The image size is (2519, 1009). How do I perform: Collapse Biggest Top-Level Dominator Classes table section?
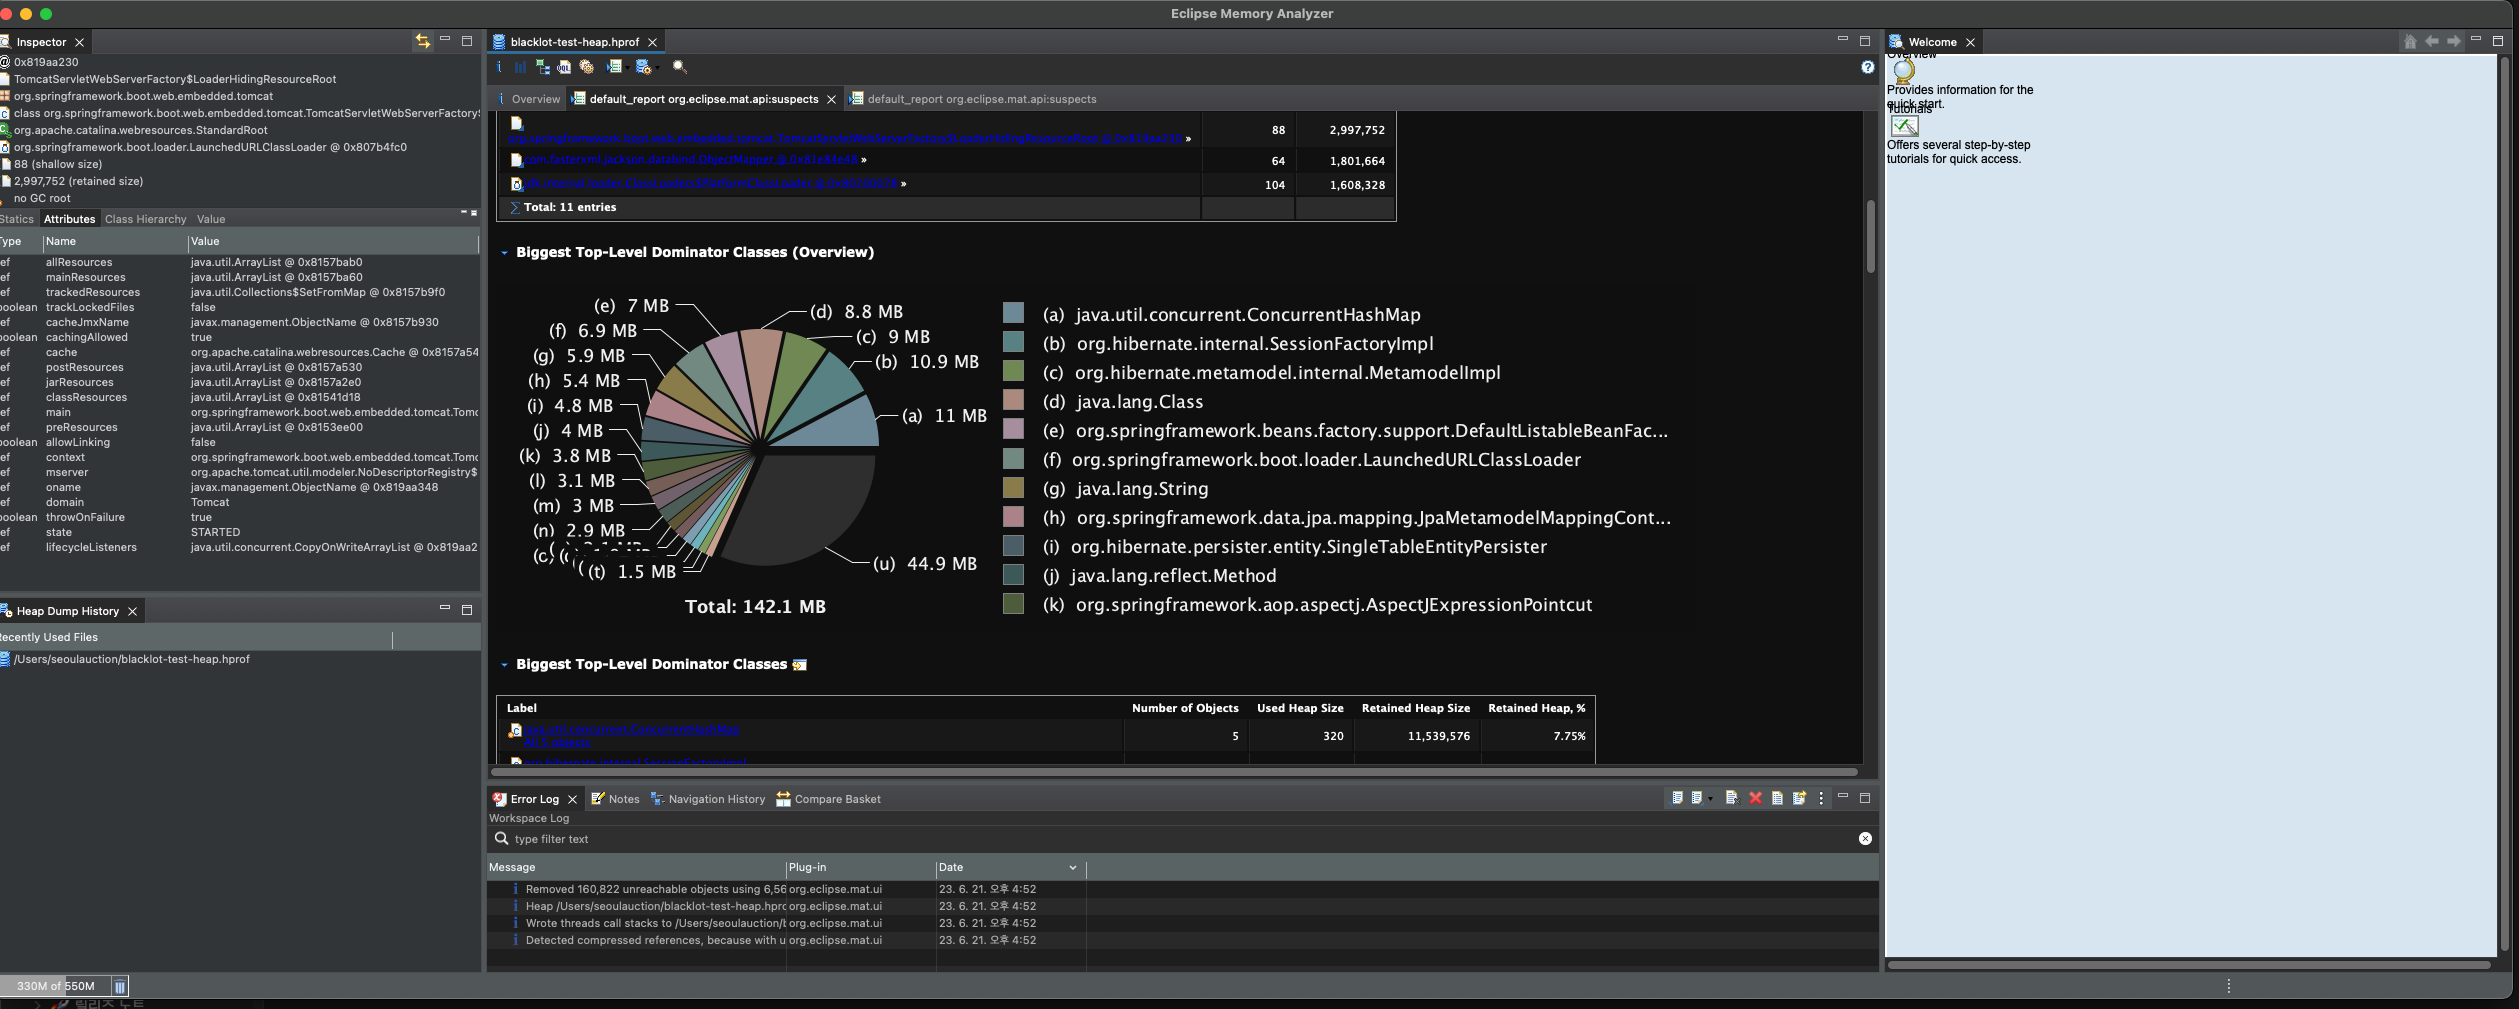click(x=504, y=665)
